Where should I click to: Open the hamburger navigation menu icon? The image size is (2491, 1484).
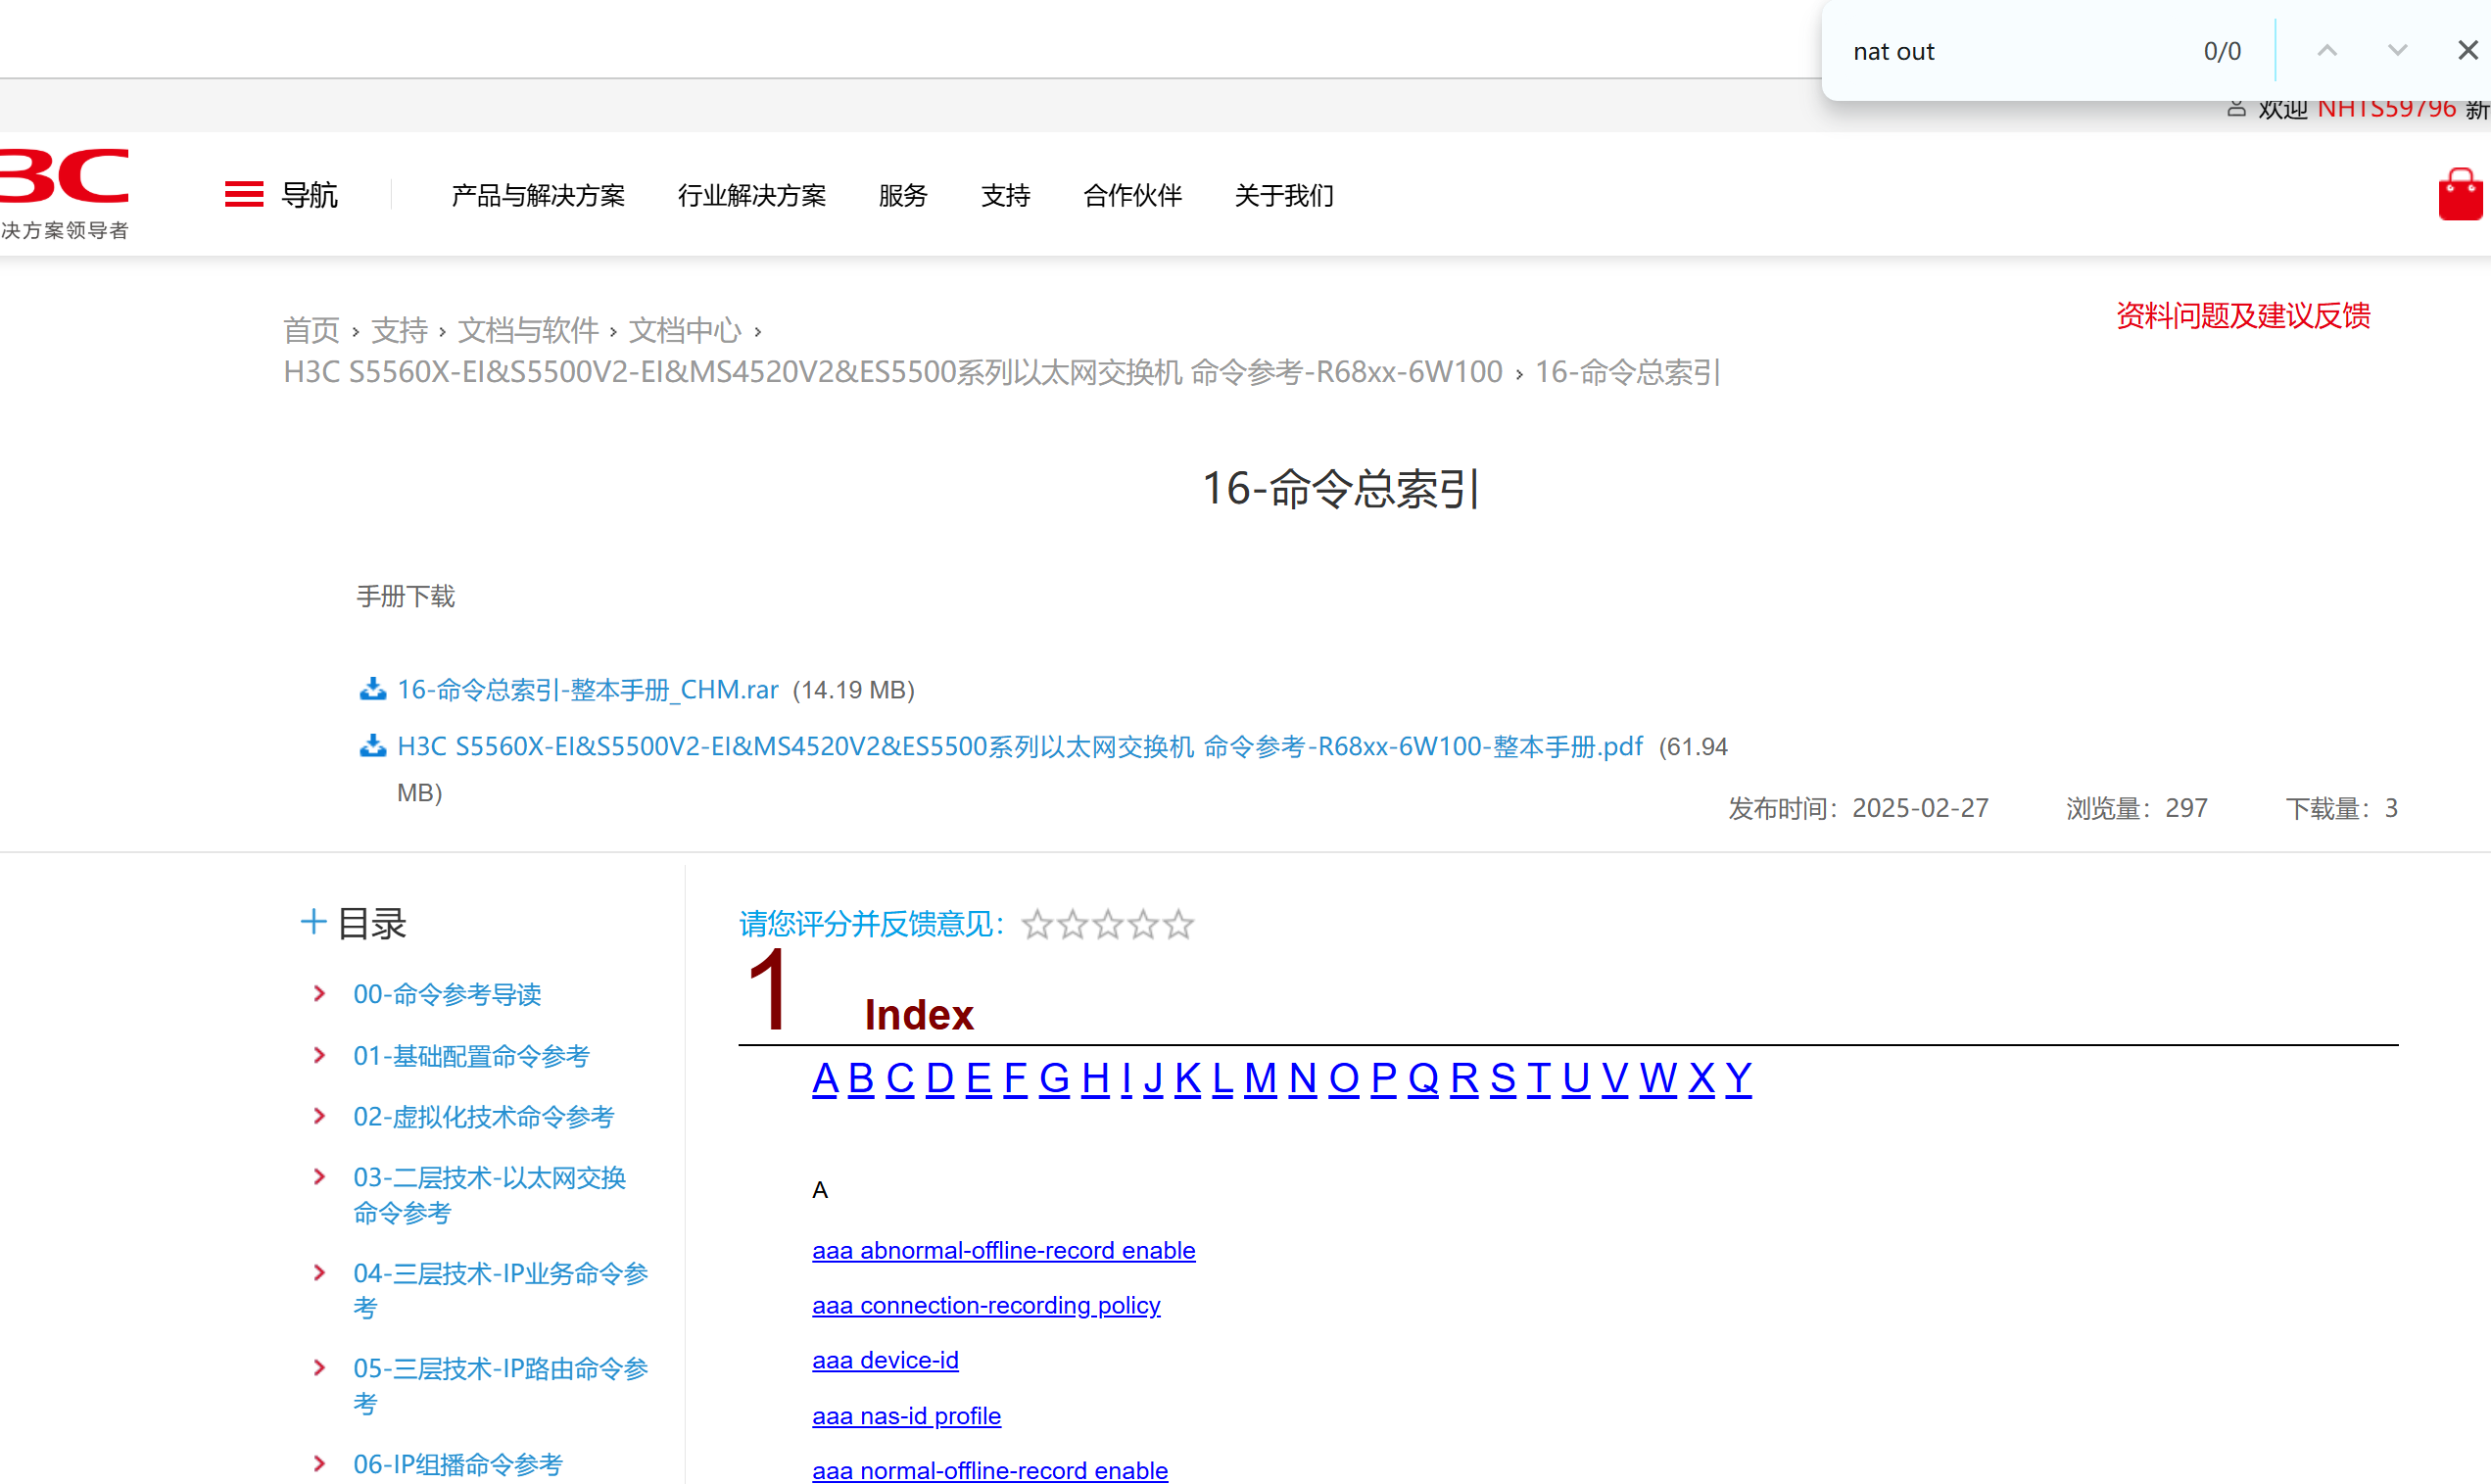click(244, 195)
